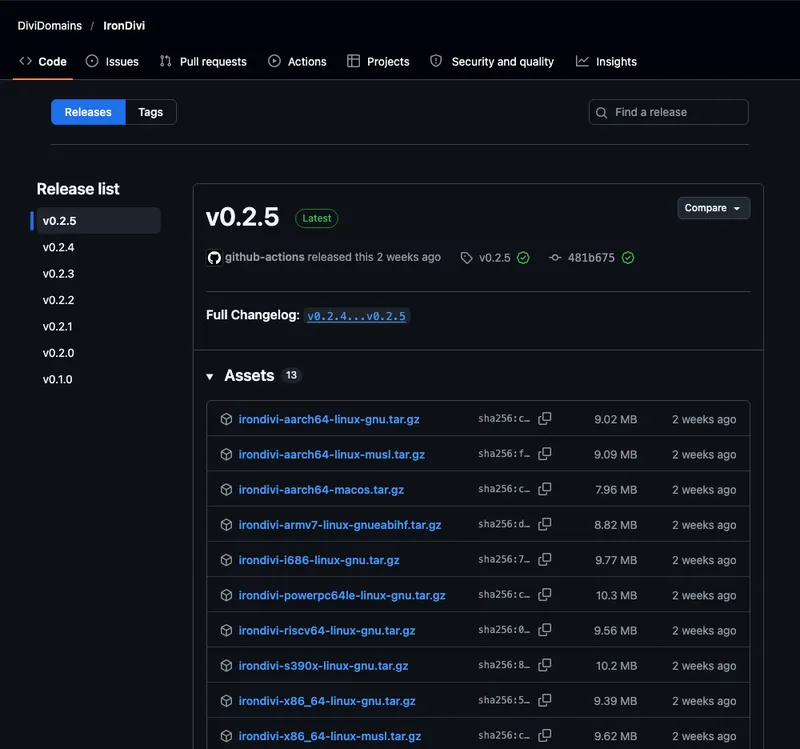Open the Actions tab
Viewport: 800px width, 749px height.
pyautogui.click(x=297, y=61)
